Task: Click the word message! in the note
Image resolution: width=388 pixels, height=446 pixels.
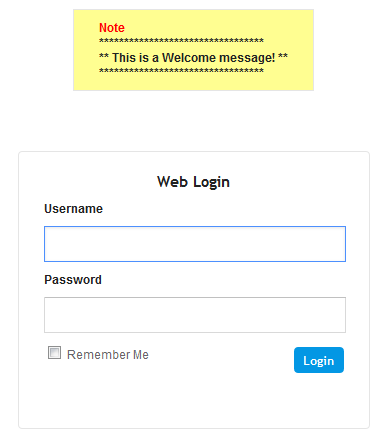Action: point(247,58)
